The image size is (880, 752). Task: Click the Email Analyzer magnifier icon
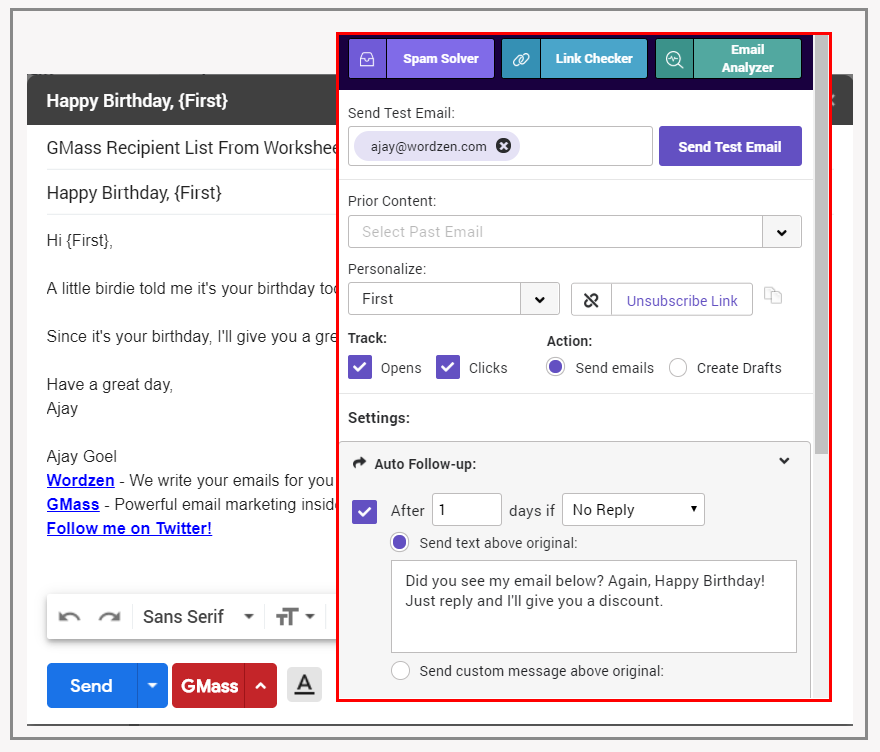(675, 59)
